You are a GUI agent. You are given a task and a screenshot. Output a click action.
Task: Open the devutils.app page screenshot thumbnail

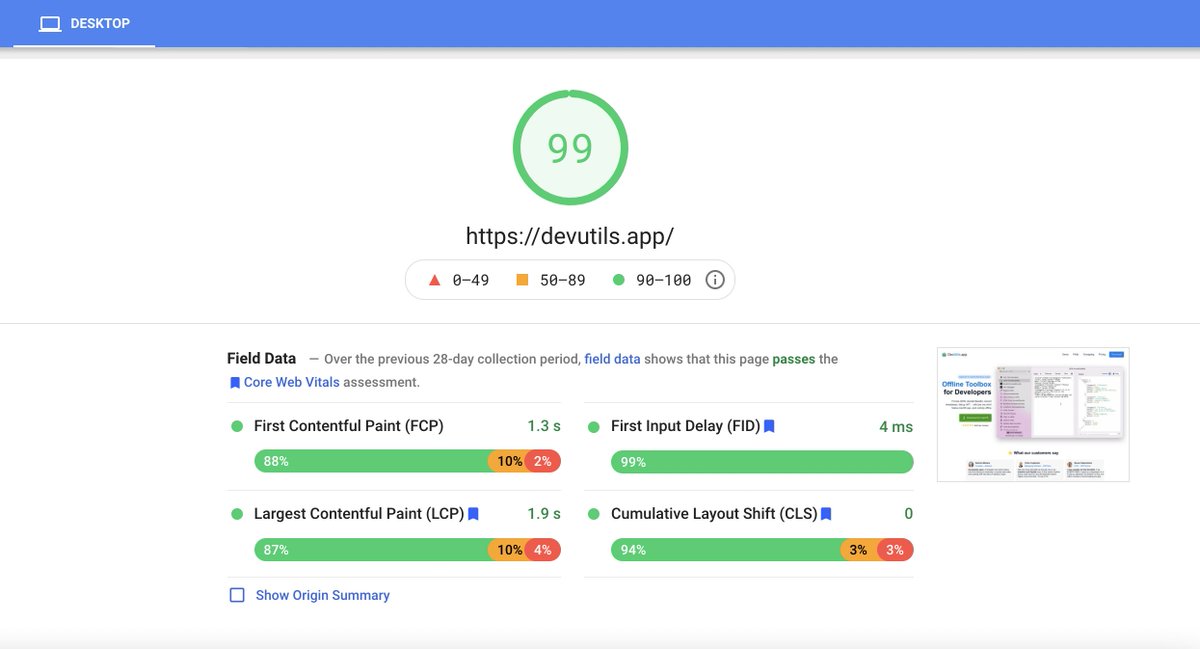click(x=1033, y=414)
